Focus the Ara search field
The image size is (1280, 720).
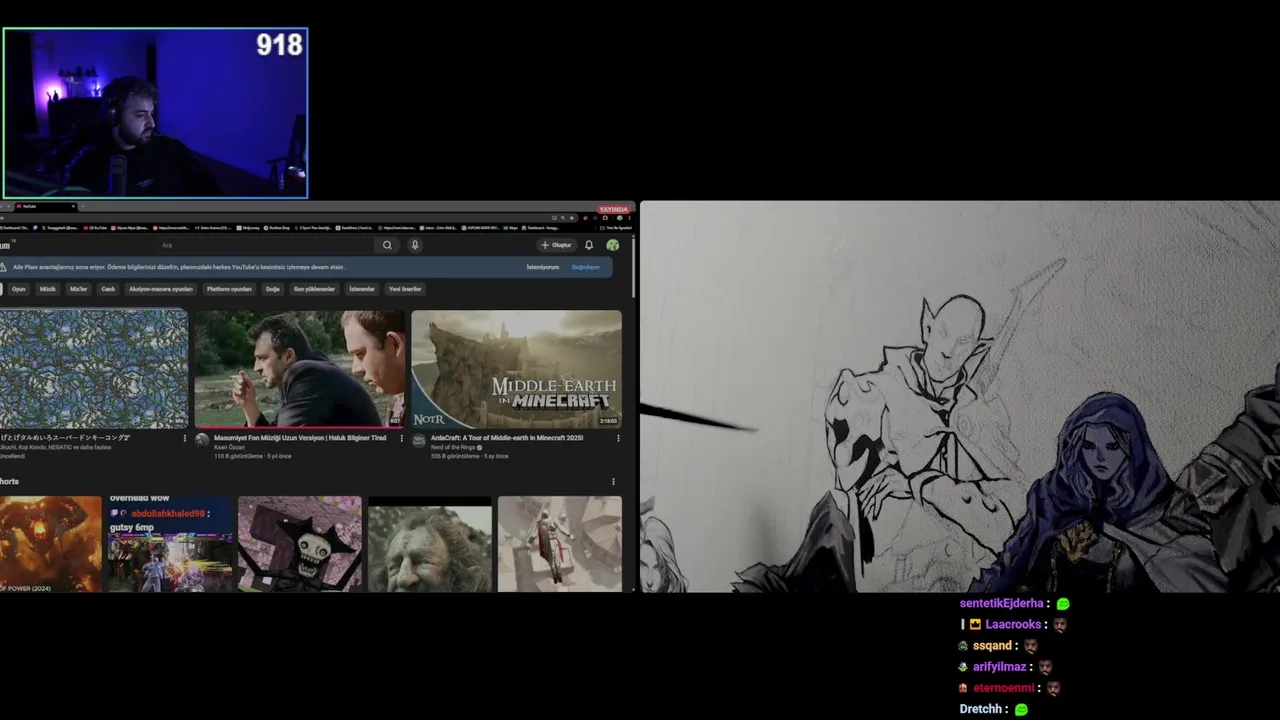click(x=265, y=245)
